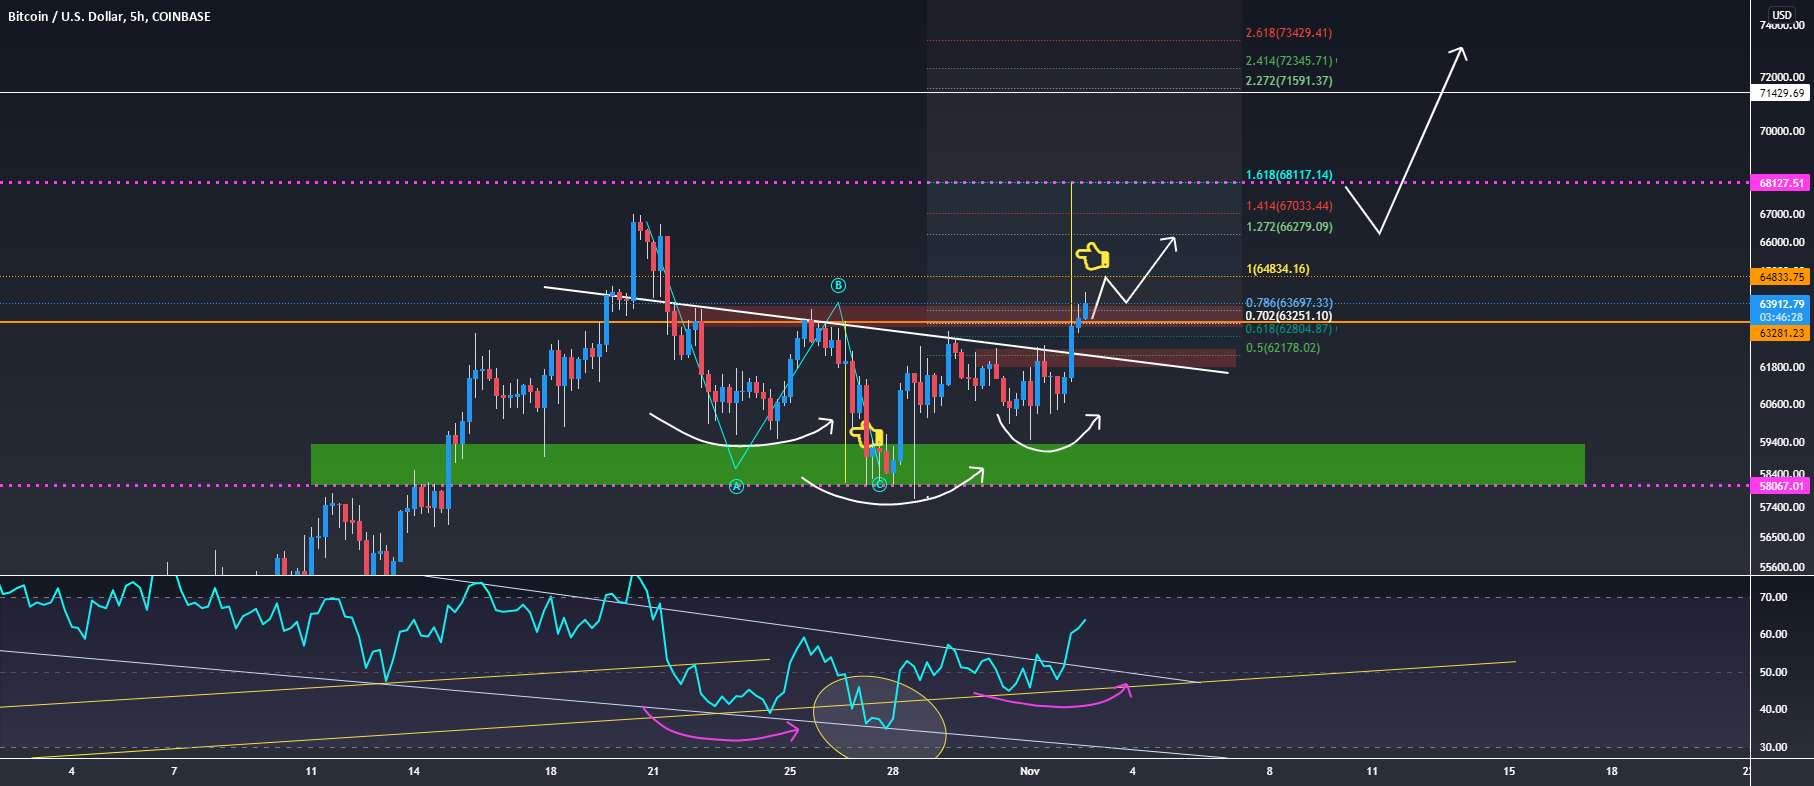The image size is (1814, 786).
Task: Click the RSI 70.00 scale label
Action: (x=1773, y=597)
